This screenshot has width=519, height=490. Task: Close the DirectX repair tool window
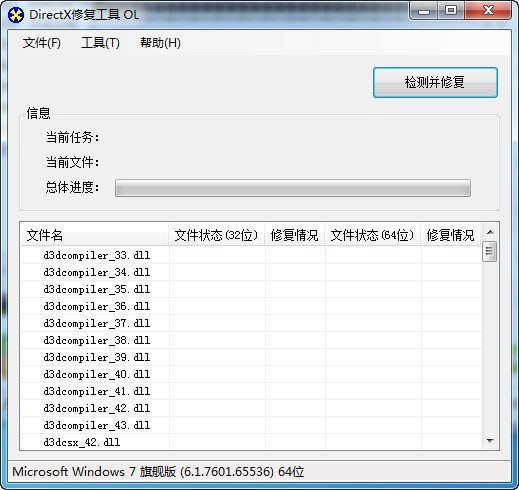pyautogui.click(x=488, y=11)
